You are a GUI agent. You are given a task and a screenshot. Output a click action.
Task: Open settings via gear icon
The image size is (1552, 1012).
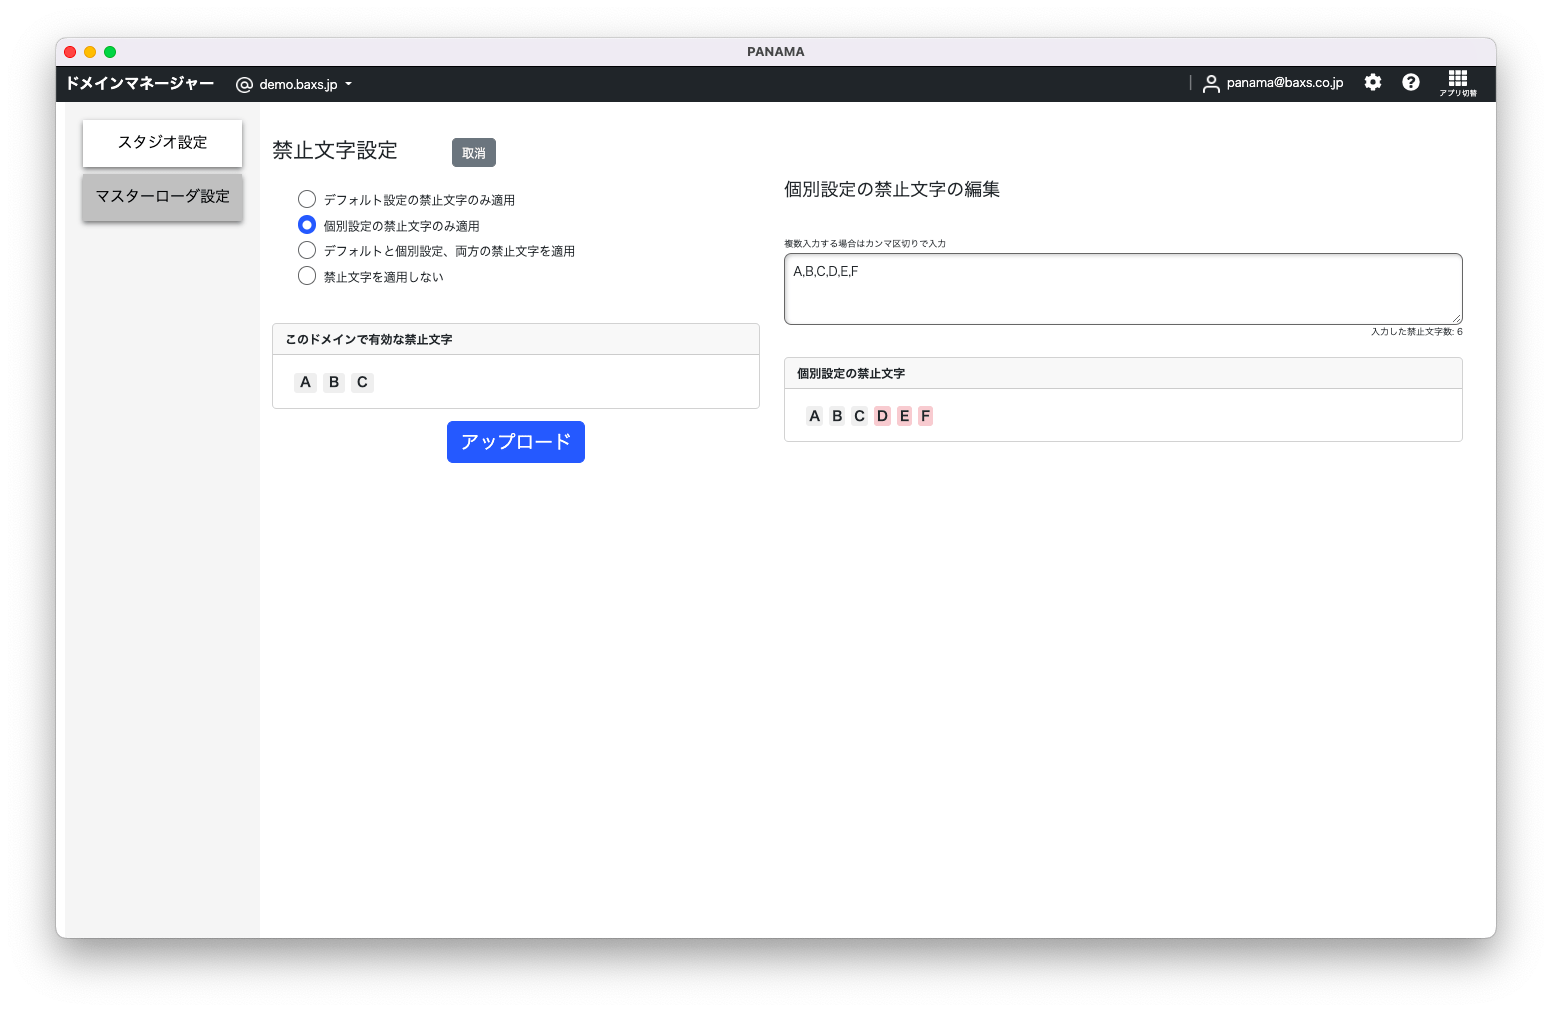point(1373,83)
